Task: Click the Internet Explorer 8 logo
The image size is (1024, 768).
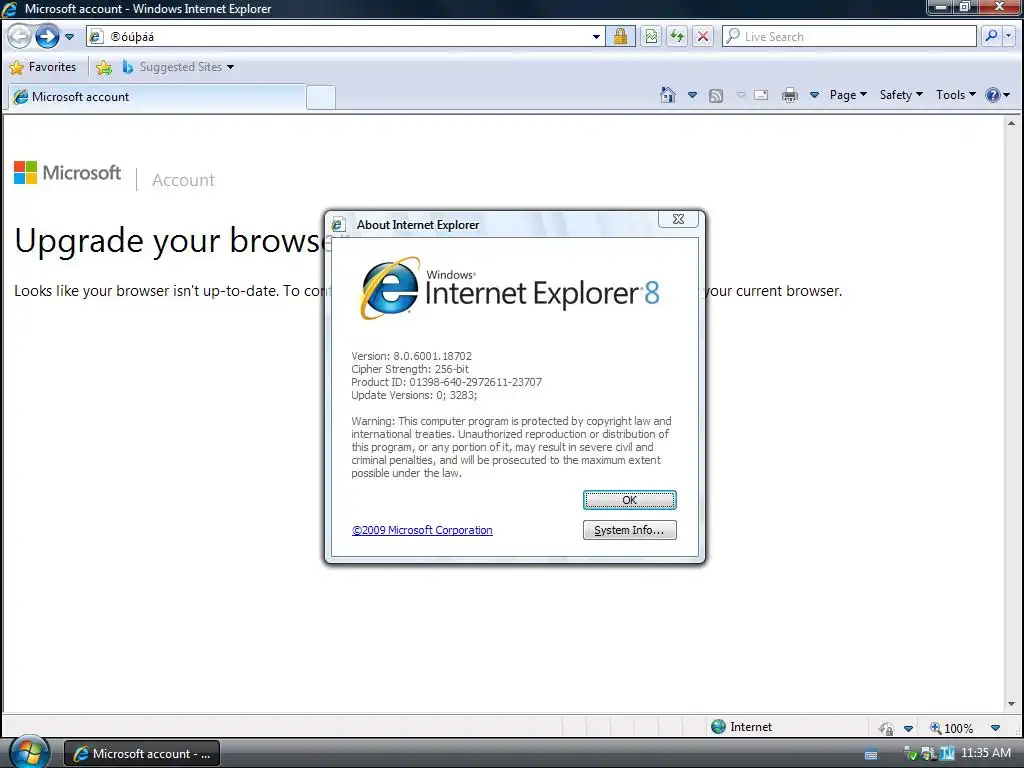Action: coord(509,289)
